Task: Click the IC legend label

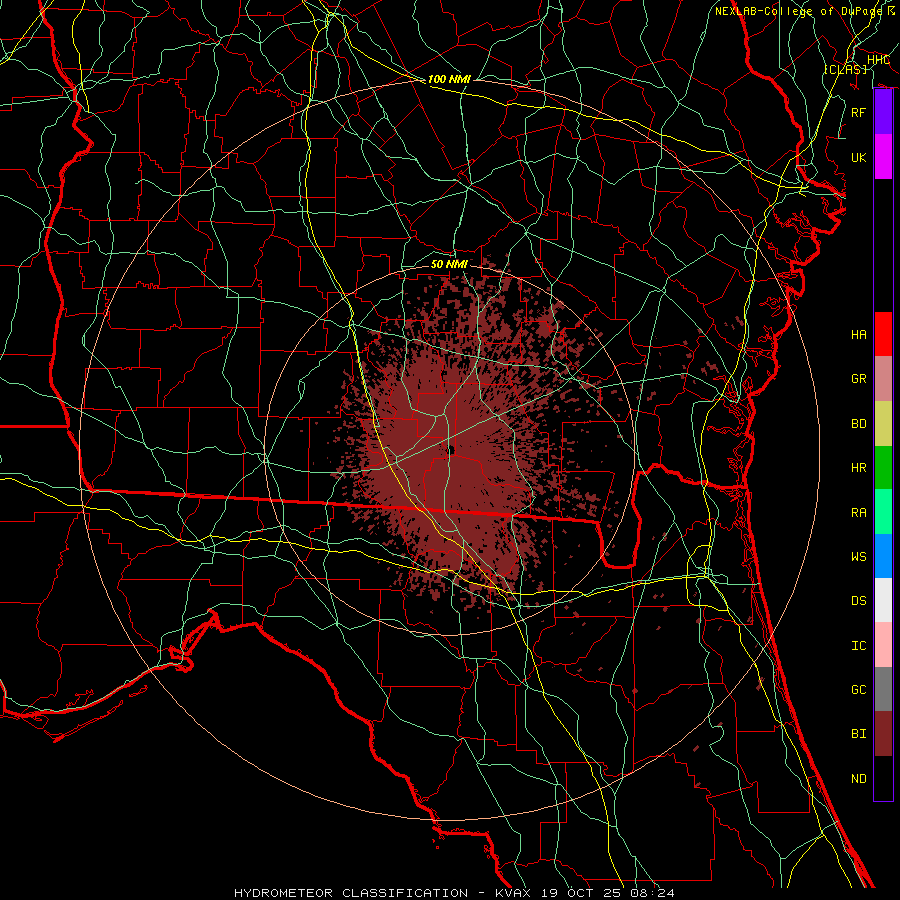Action: pos(859,646)
